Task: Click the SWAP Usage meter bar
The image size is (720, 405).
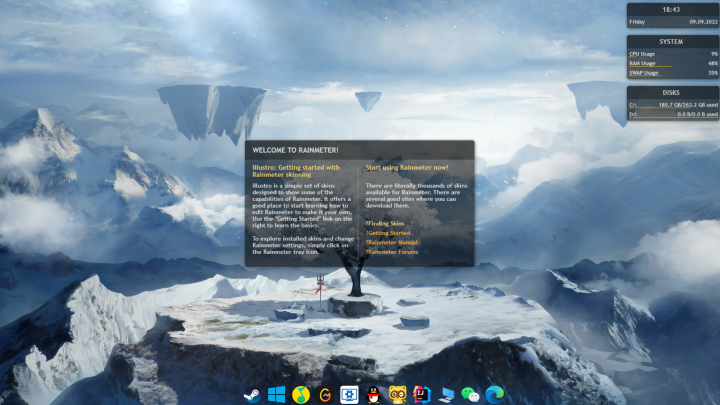Action: (673, 73)
